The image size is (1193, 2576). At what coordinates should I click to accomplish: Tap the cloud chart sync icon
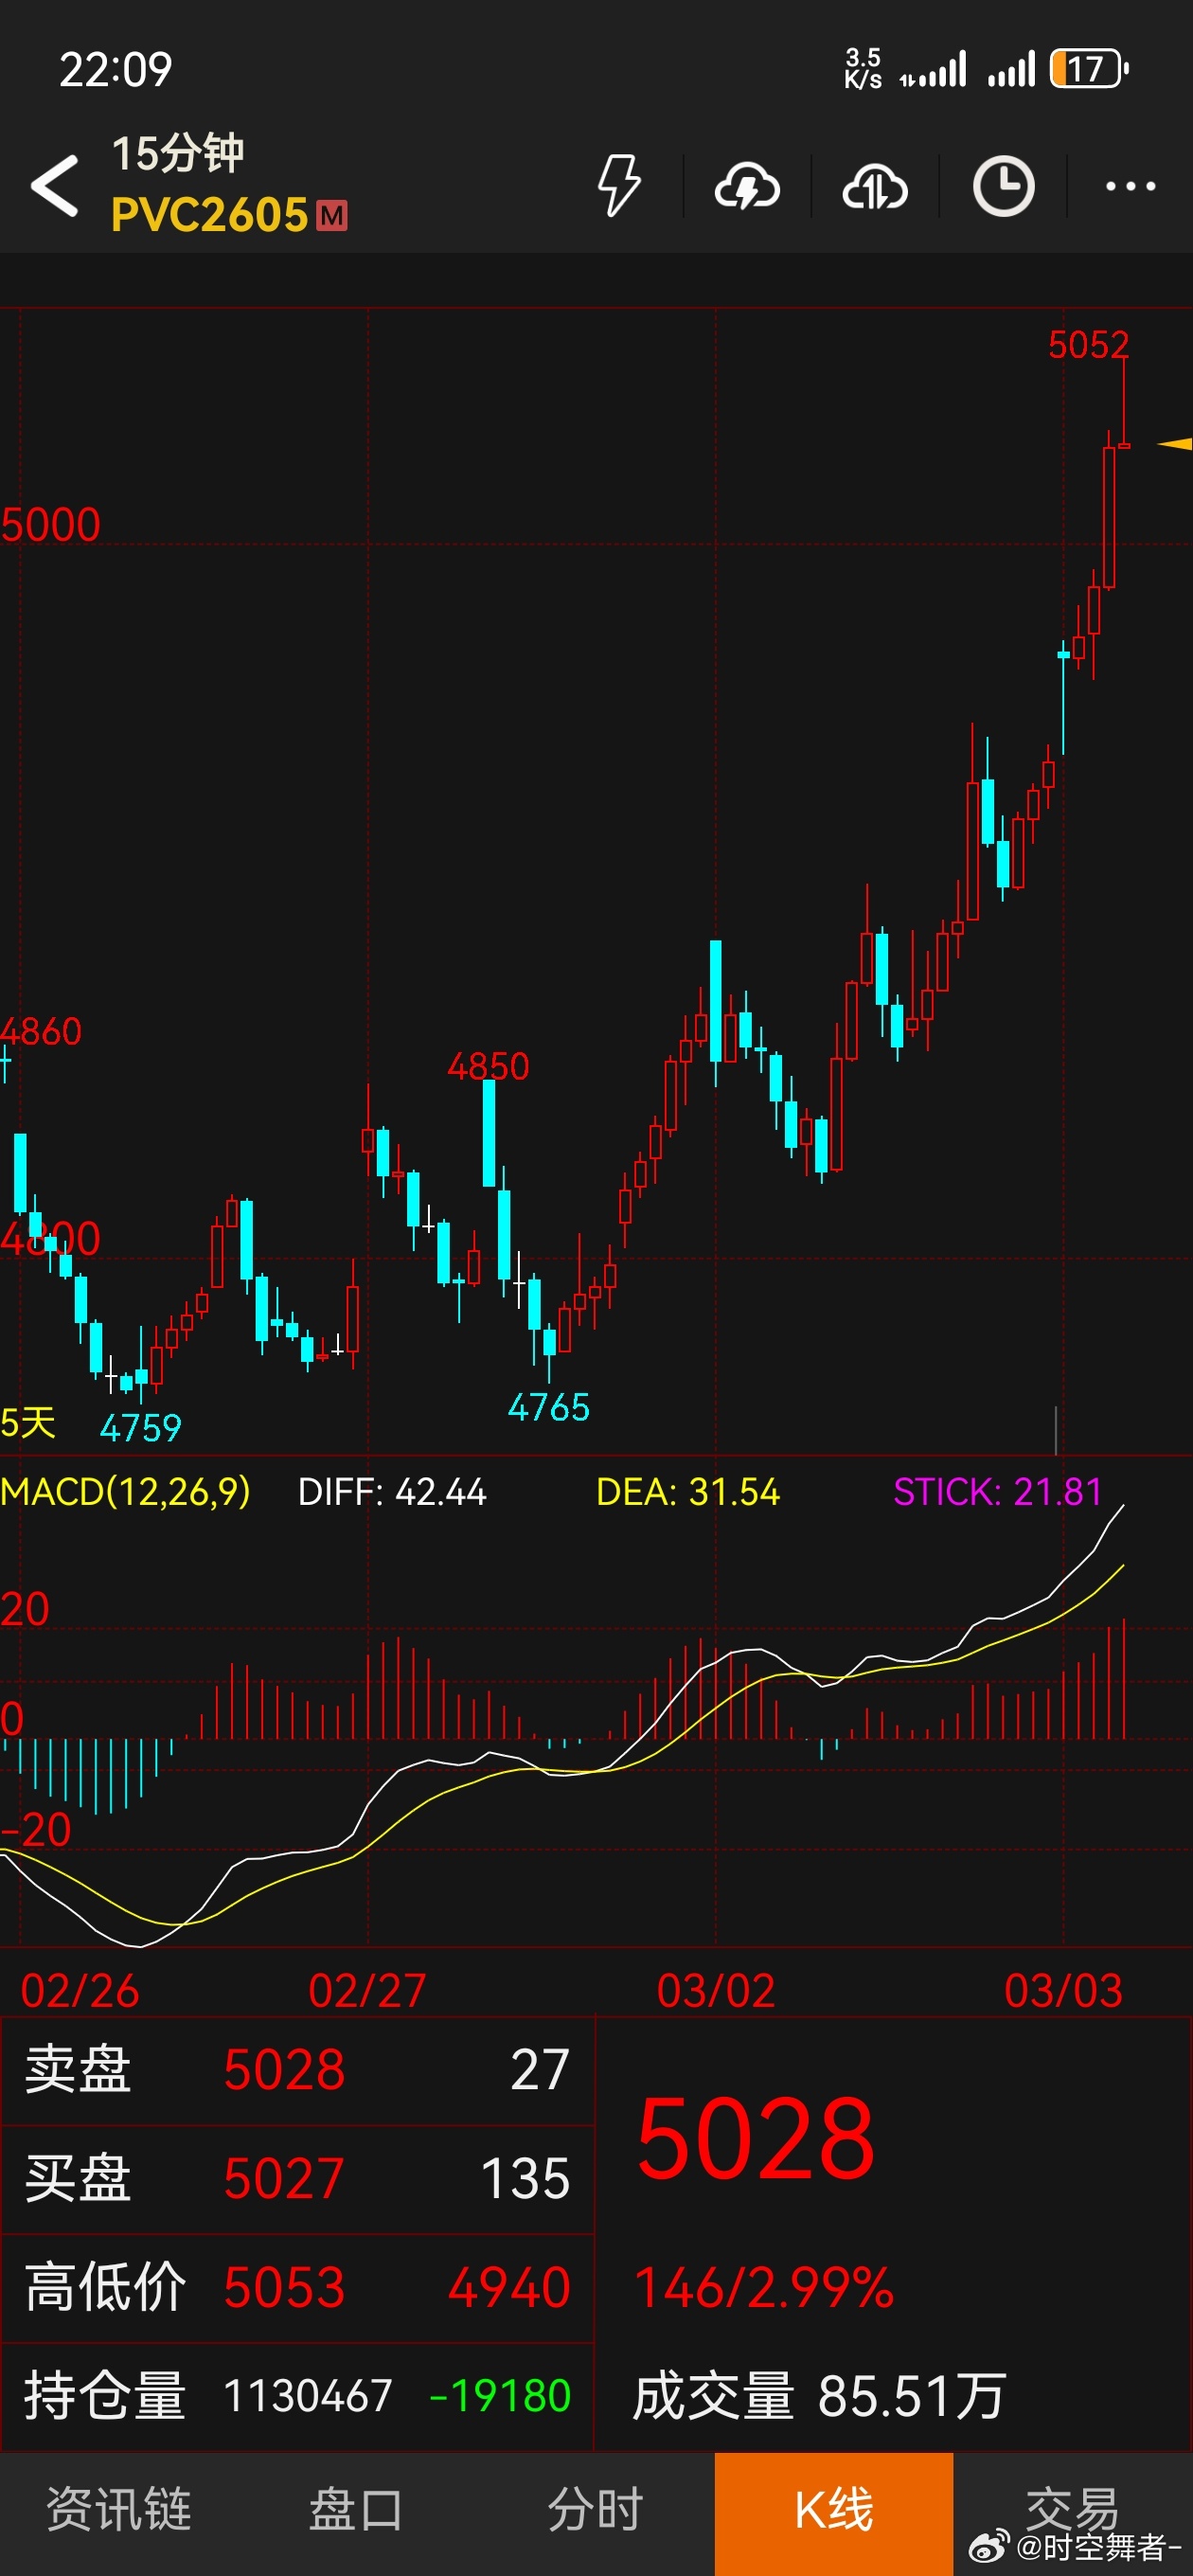[x=875, y=187]
